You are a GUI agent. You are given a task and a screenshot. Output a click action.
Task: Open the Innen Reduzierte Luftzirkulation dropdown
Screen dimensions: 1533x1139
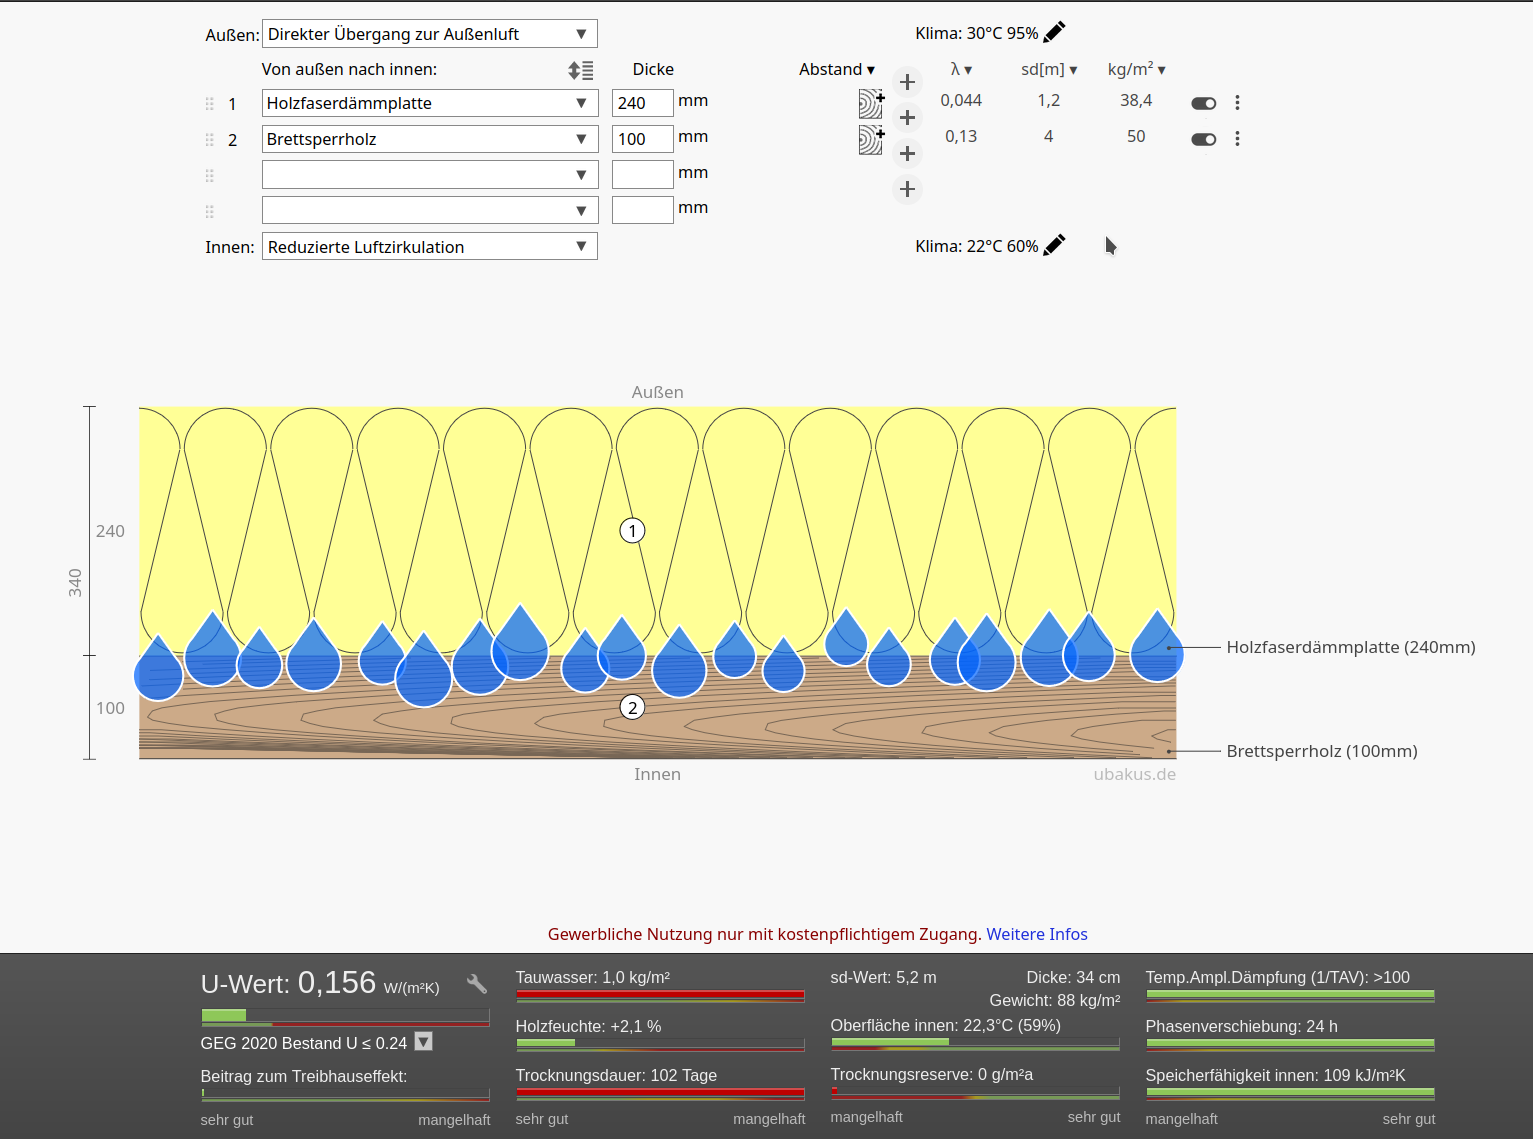coord(429,247)
